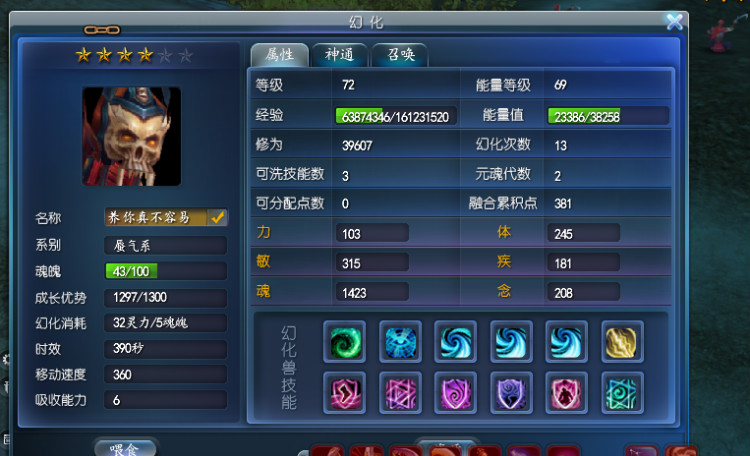Switch to the 神通 tab
Image resolution: width=750 pixels, height=456 pixels.
(x=340, y=55)
